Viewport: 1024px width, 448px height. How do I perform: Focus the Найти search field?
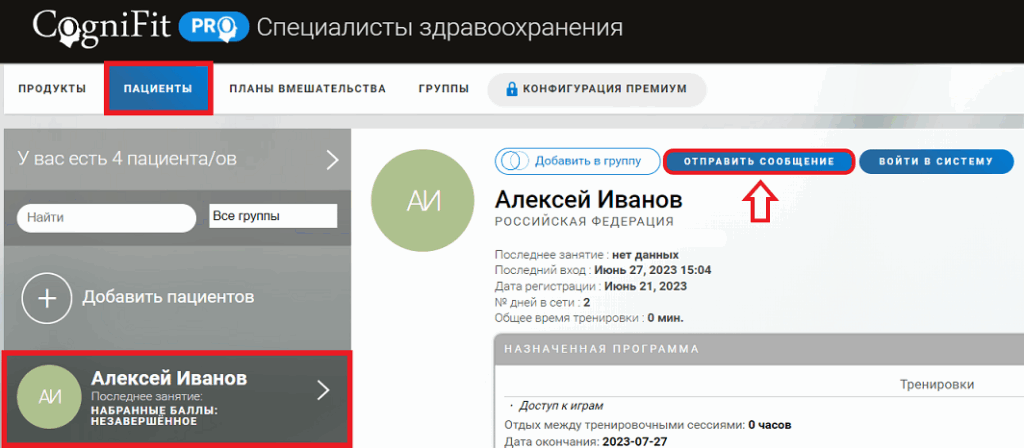coord(106,217)
